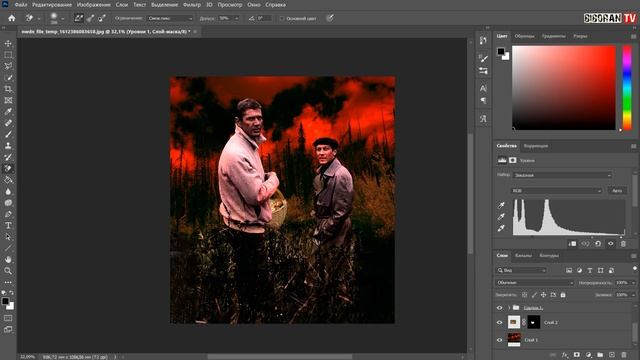Click the foreground color swatch in toolbar
The width and height of the screenshot is (640, 360).
5,301
